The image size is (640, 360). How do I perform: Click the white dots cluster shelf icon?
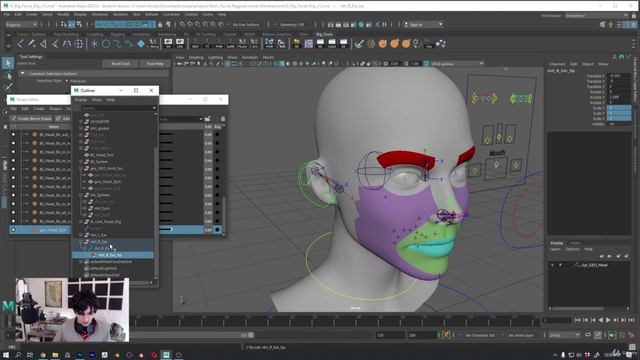[x=441, y=44]
